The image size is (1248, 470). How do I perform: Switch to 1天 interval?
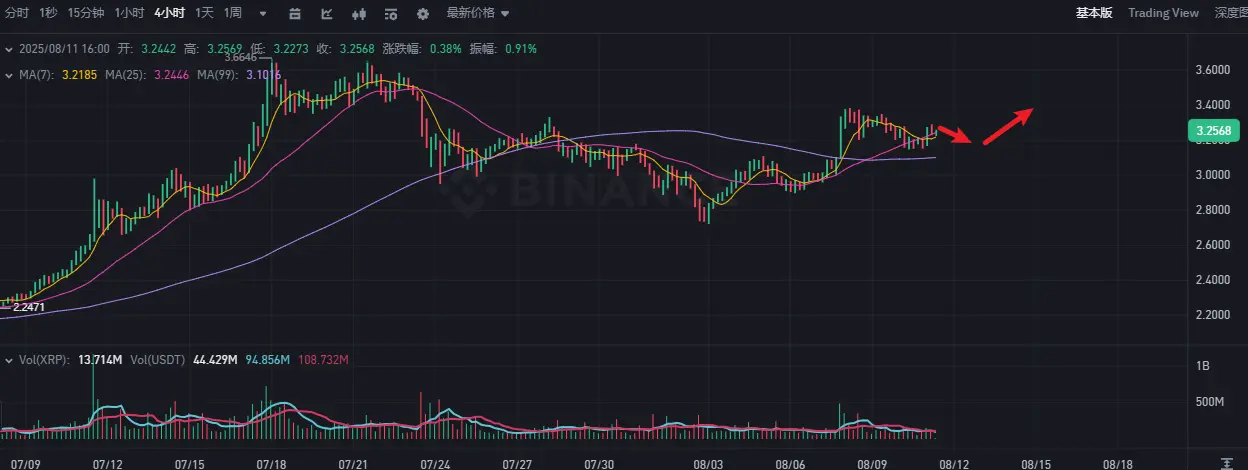[x=204, y=13]
